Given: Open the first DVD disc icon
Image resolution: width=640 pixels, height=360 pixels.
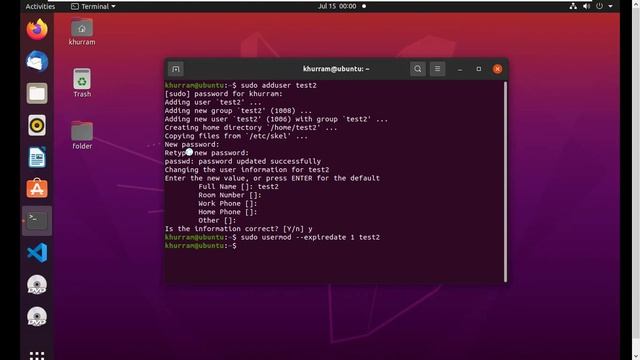Looking at the screenshot, I should [37, 284].
